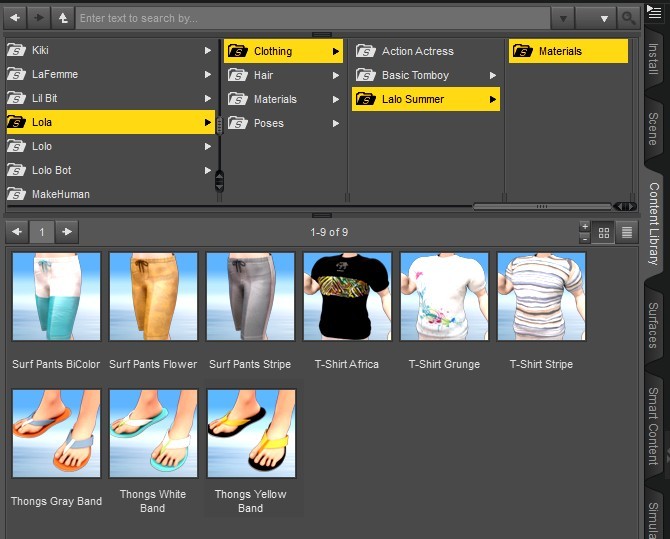Open the Materials folder under Lola
This screenshot has width=670, height=539.
[x=283, y=99]
